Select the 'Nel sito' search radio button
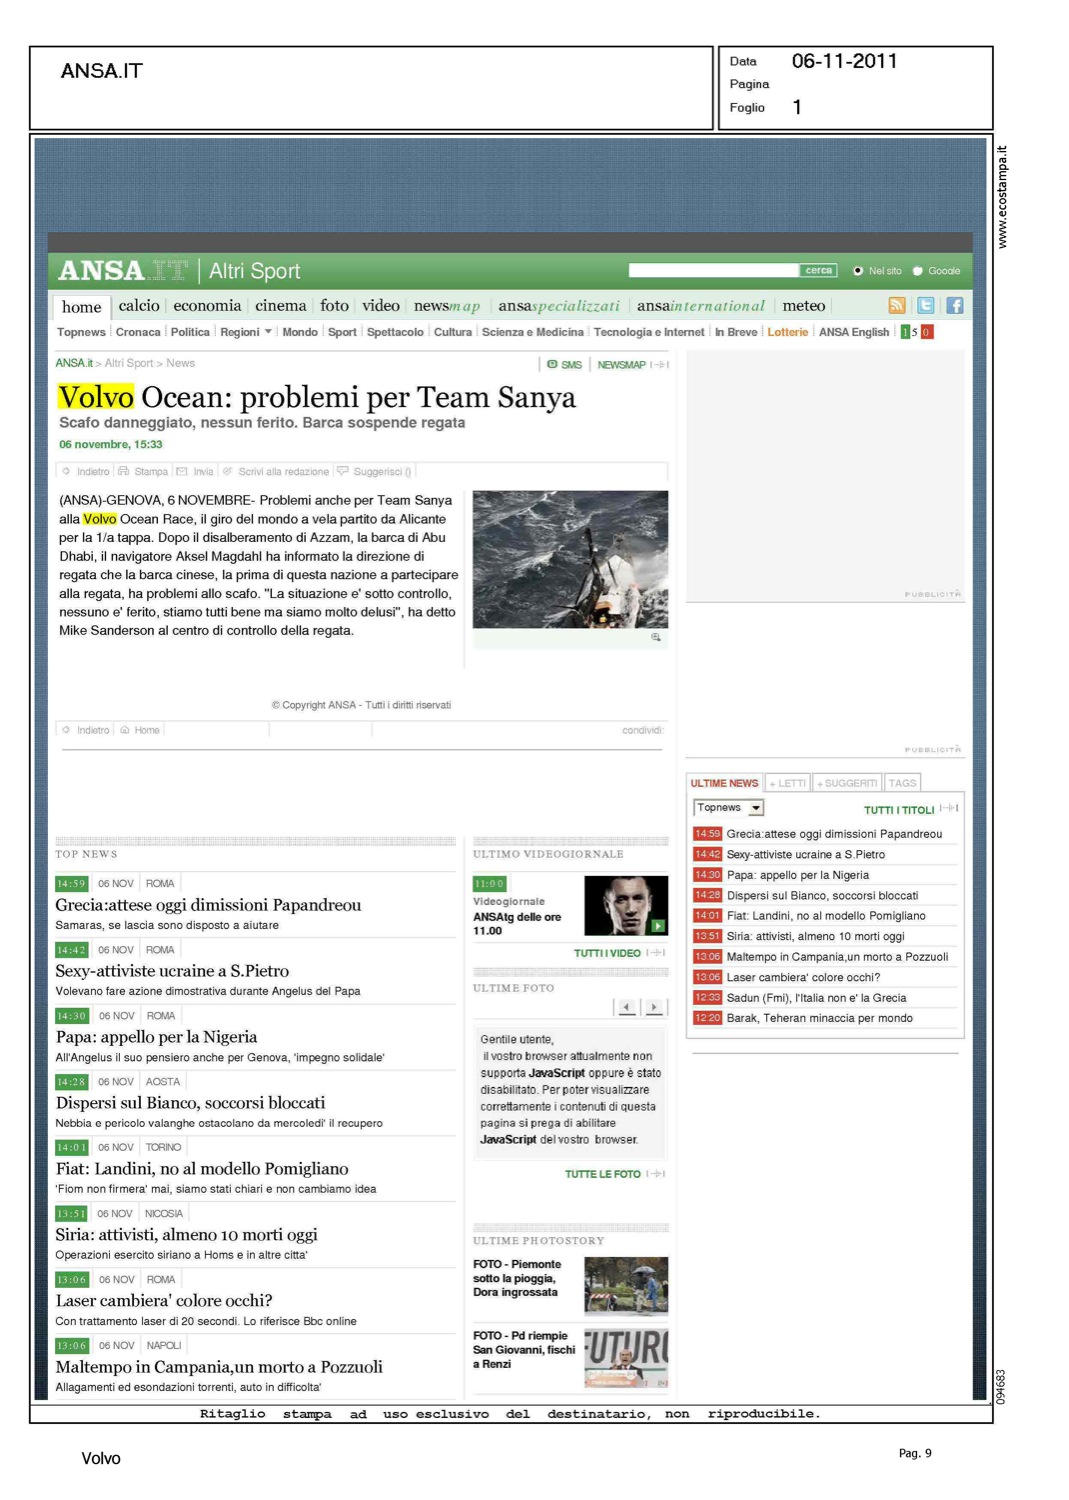Screen dimensions: 1069x1500 pyautogui.click(x=857, y=271)
